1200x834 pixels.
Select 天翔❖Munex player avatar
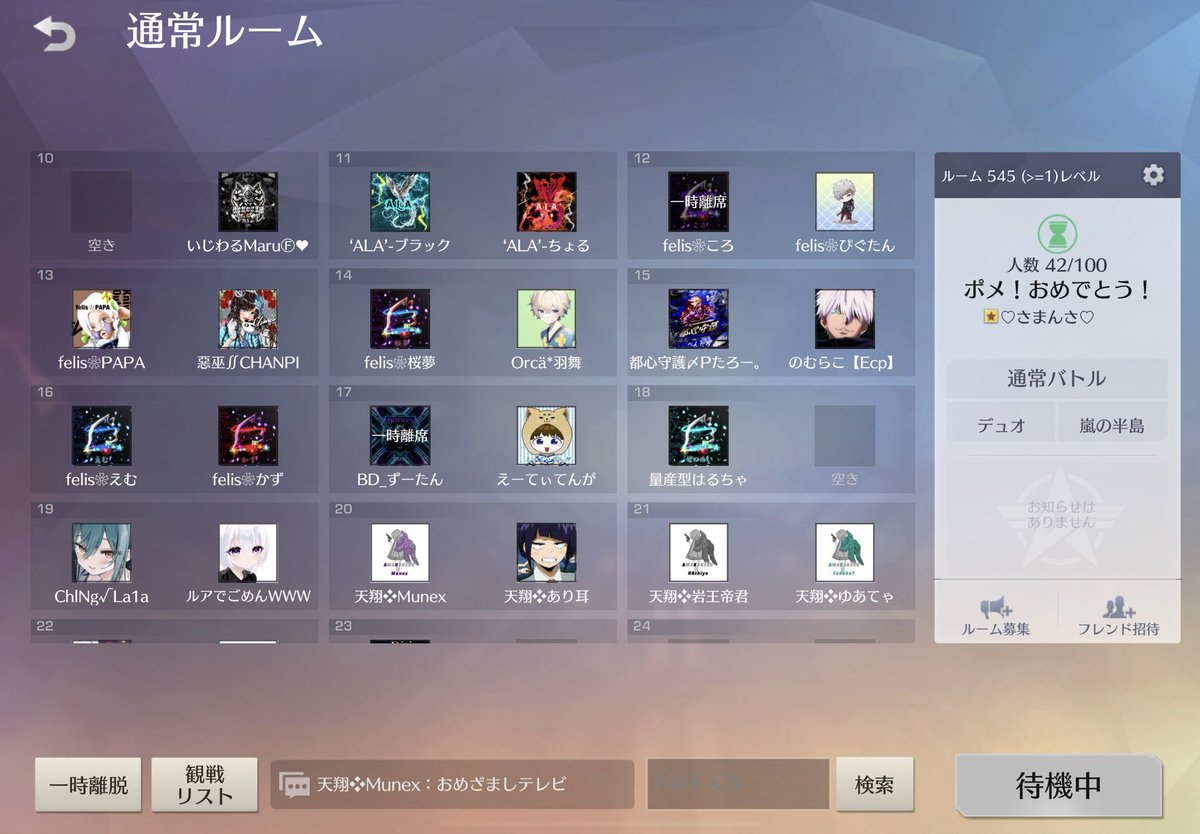[x=400, y=553]
